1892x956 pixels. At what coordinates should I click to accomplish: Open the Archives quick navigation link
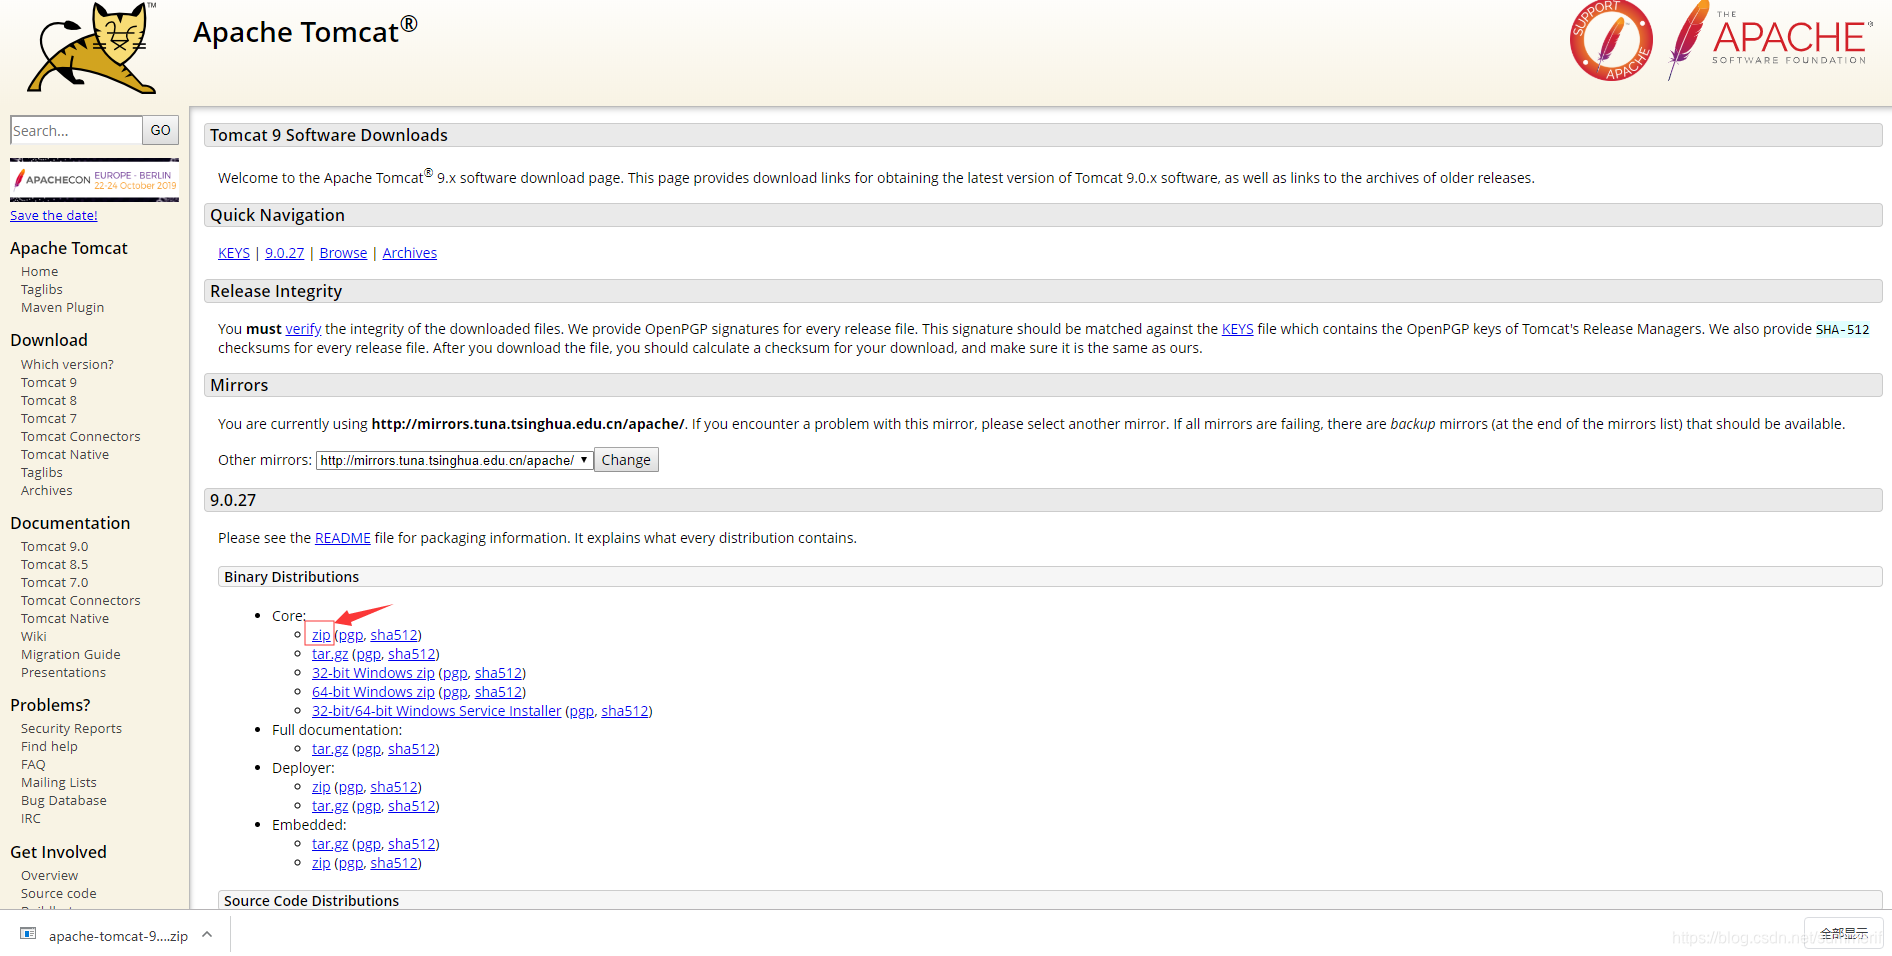(410, 253)
